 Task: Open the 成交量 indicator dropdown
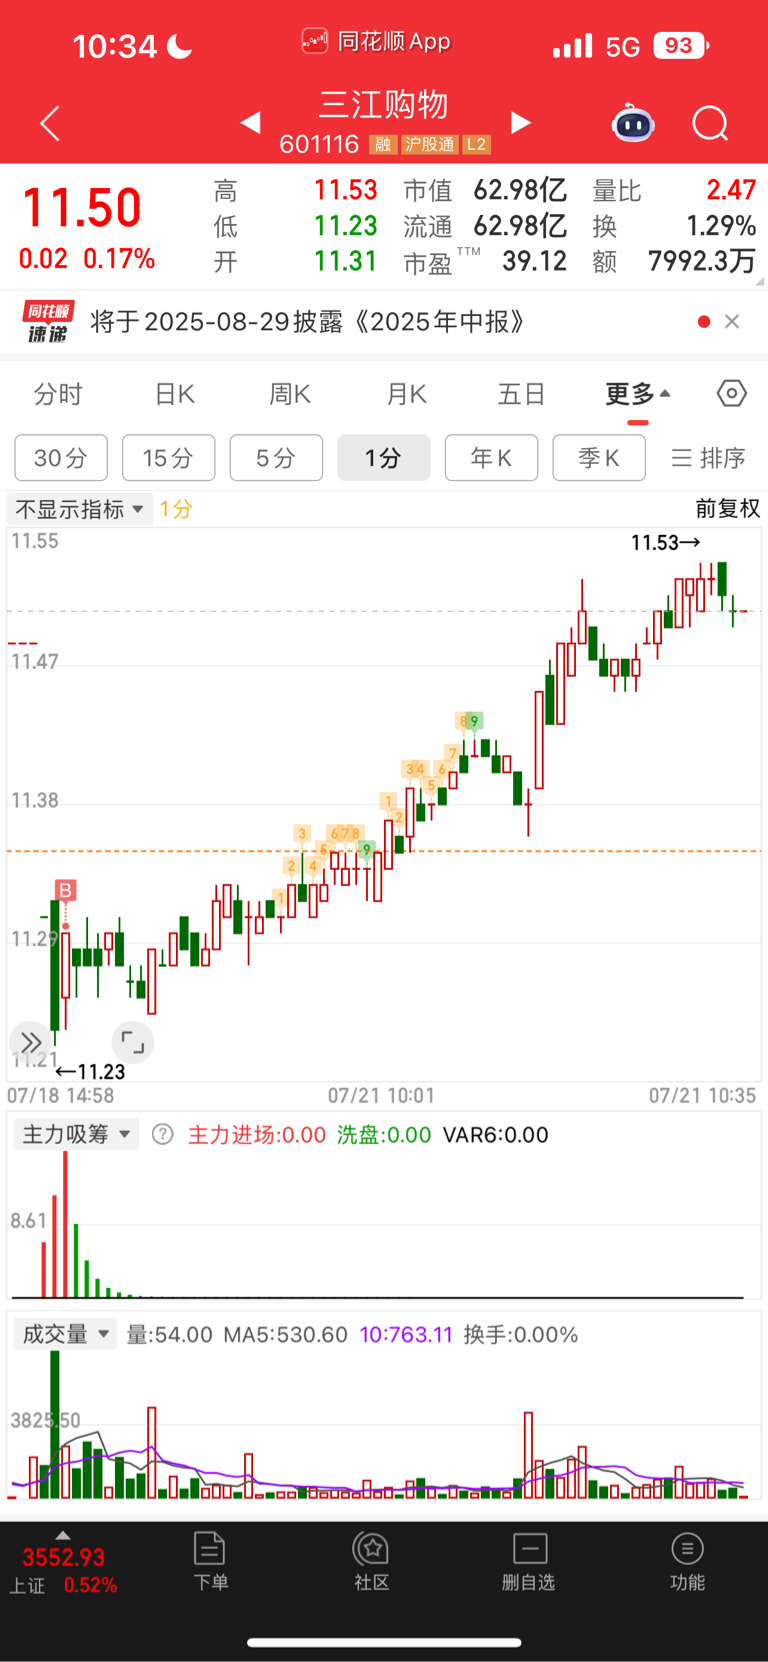(65, 1334)
